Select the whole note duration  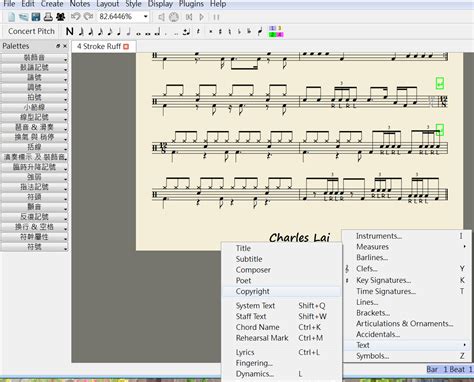click(x=138, y=33)
